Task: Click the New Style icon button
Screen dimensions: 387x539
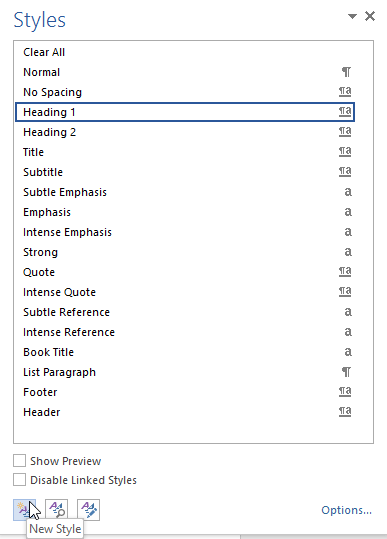Action: 24,510
